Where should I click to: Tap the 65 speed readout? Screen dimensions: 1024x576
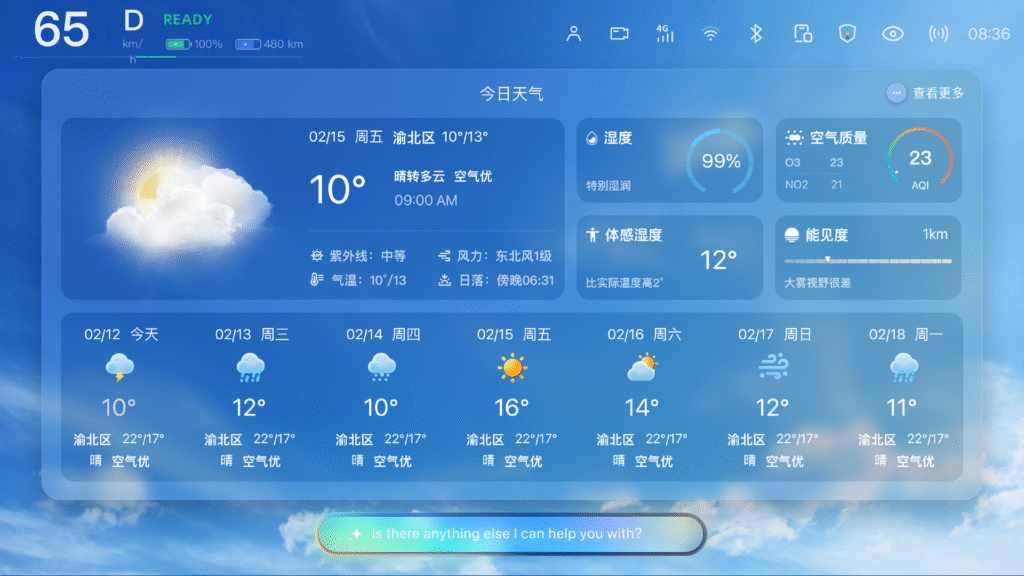[x=61, y=29]
